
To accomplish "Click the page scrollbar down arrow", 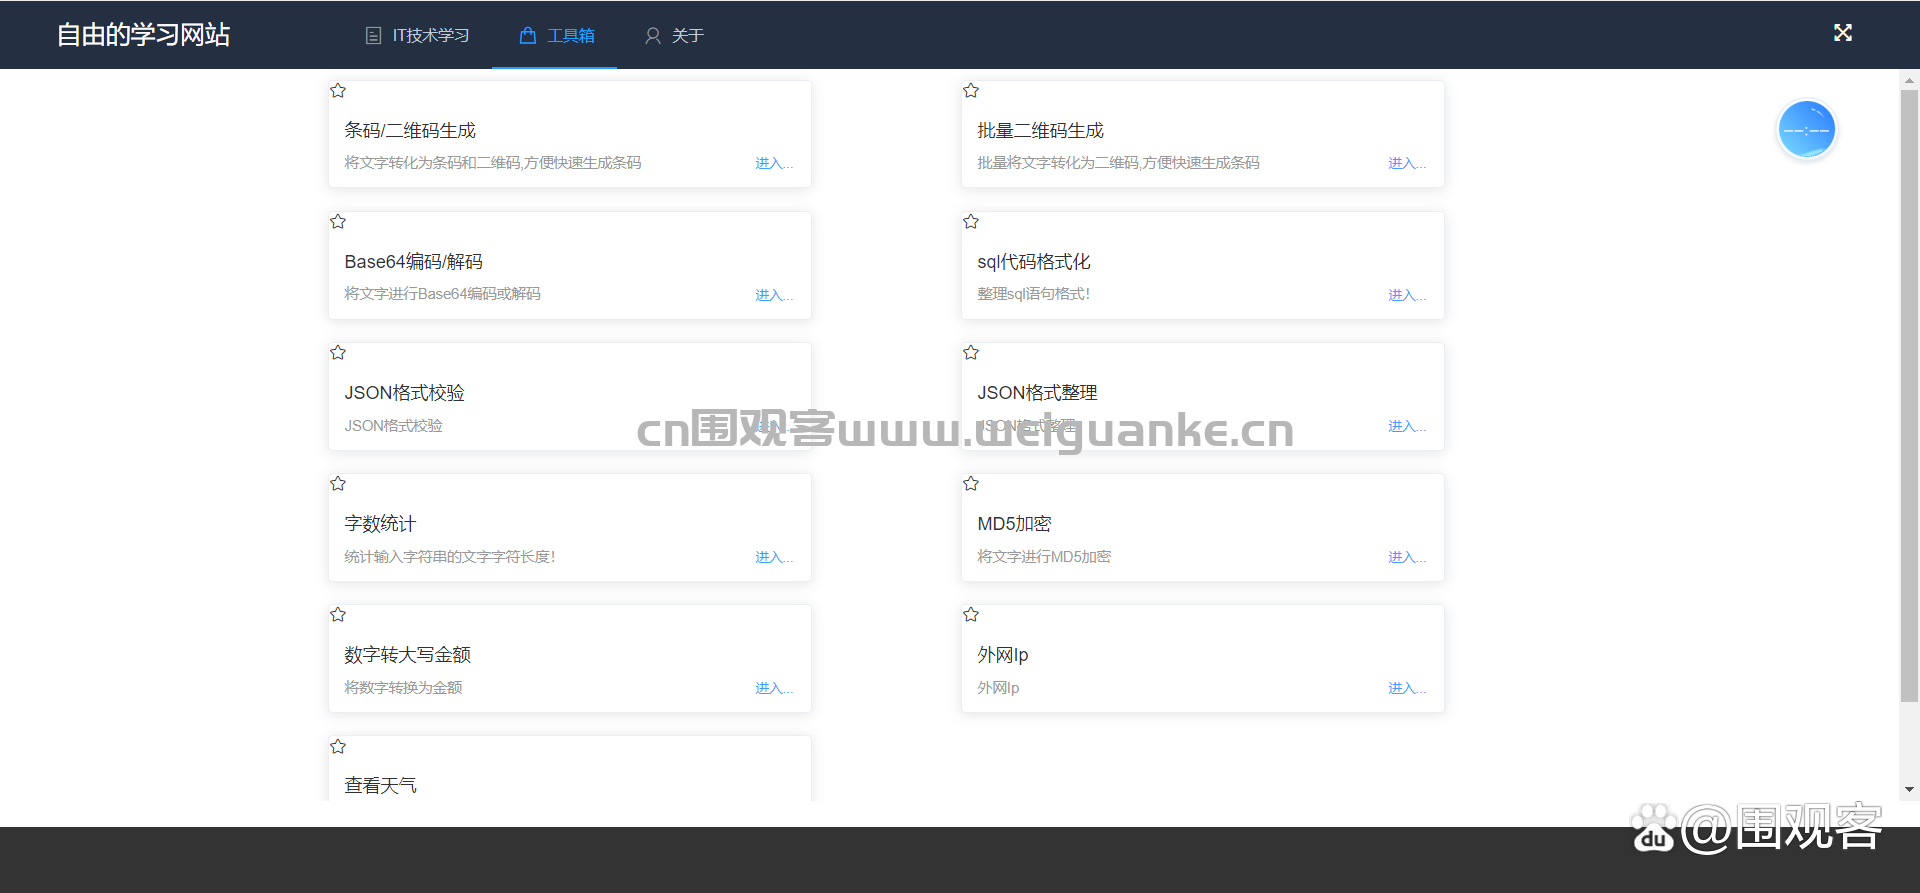I will click(1910, 790).
